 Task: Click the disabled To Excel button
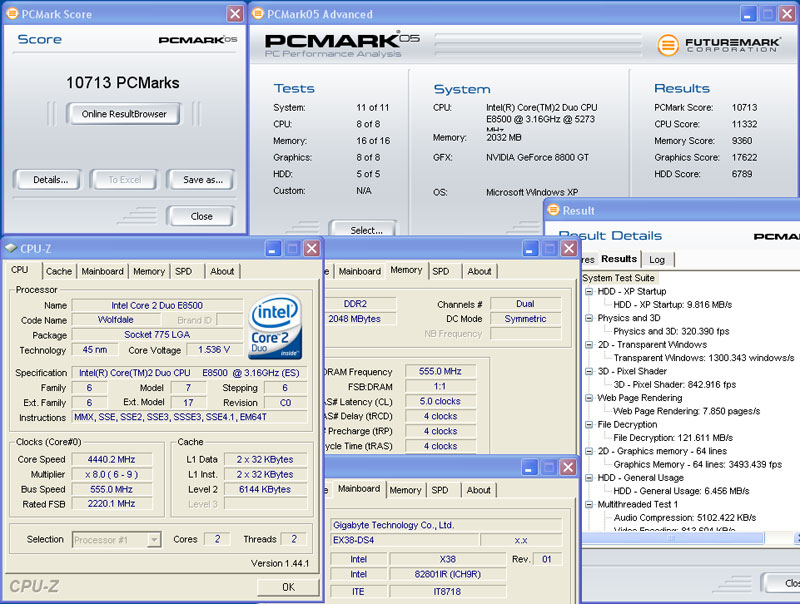coord(124,180)
